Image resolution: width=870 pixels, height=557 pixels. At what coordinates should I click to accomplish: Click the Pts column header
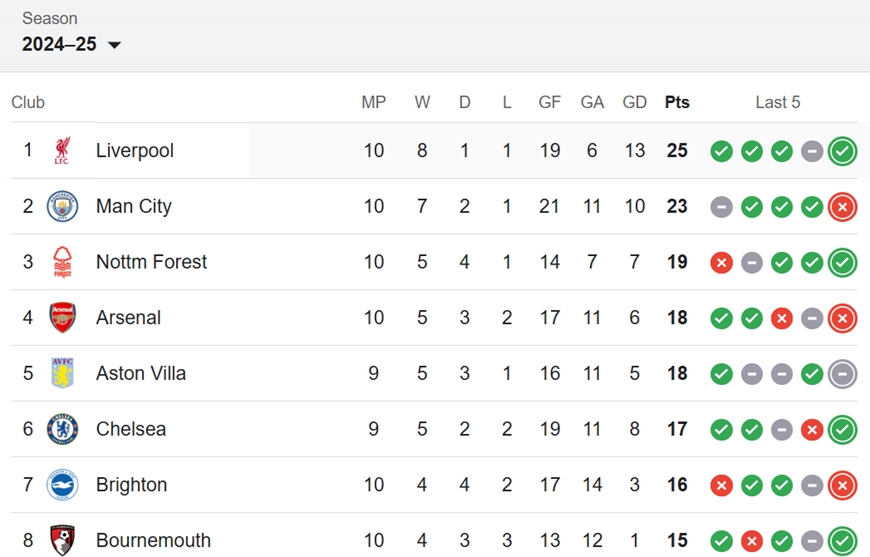[x=677, y=102]
